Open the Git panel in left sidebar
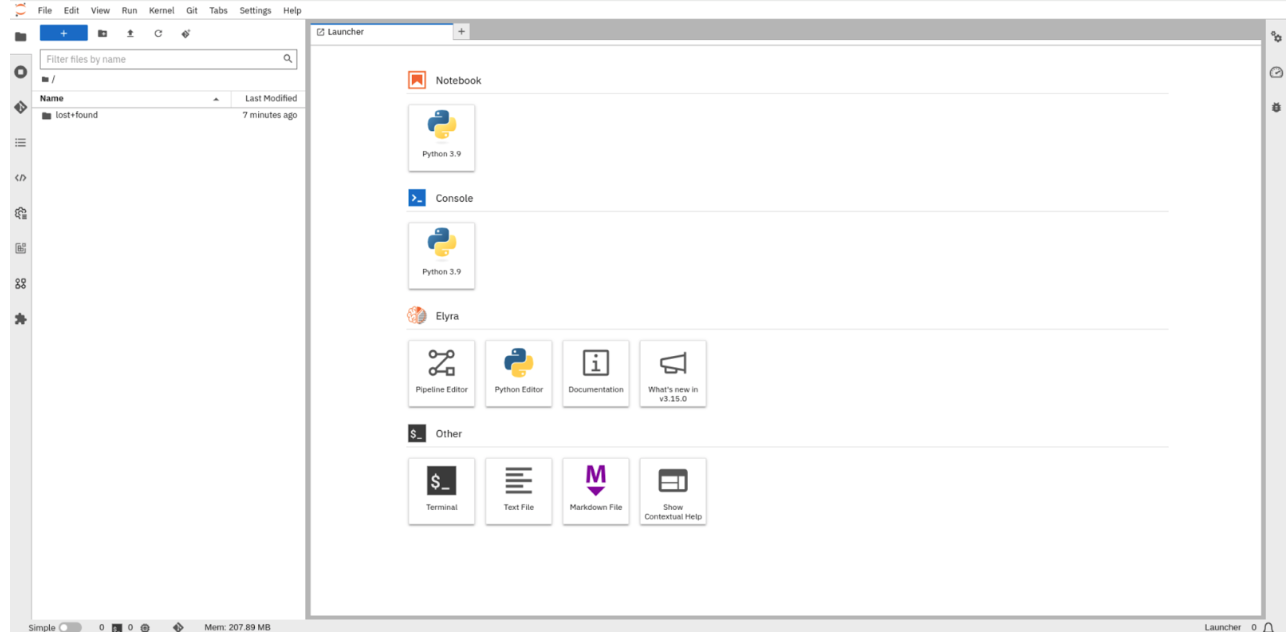Image resolution: width=1288 pixels, height=633 pixels. [x=20, y=107]
